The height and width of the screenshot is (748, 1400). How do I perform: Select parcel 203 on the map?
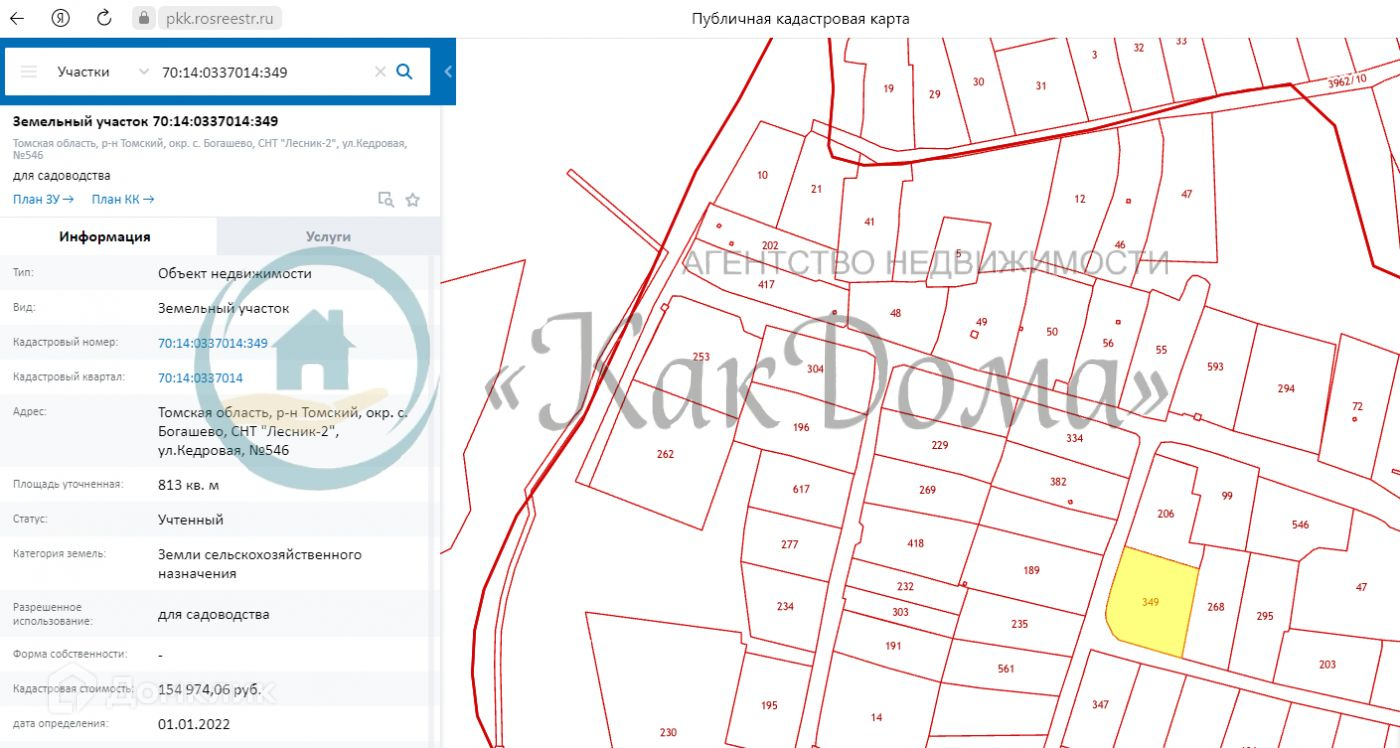click(1327, 664)
